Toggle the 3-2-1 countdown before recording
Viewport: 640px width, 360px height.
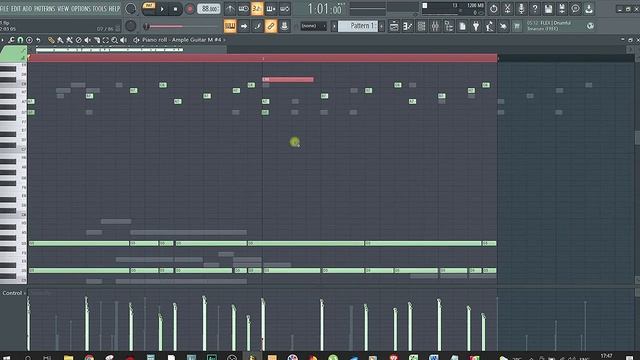pos(257,9)
